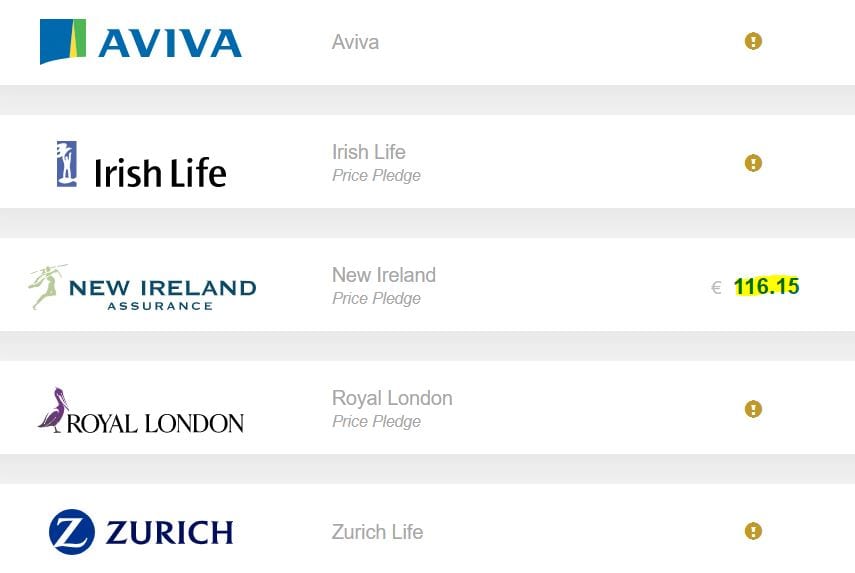Screen dimensions: 855x573
Task: Click the highlighted 116.15 price
Action: (767, 287)
